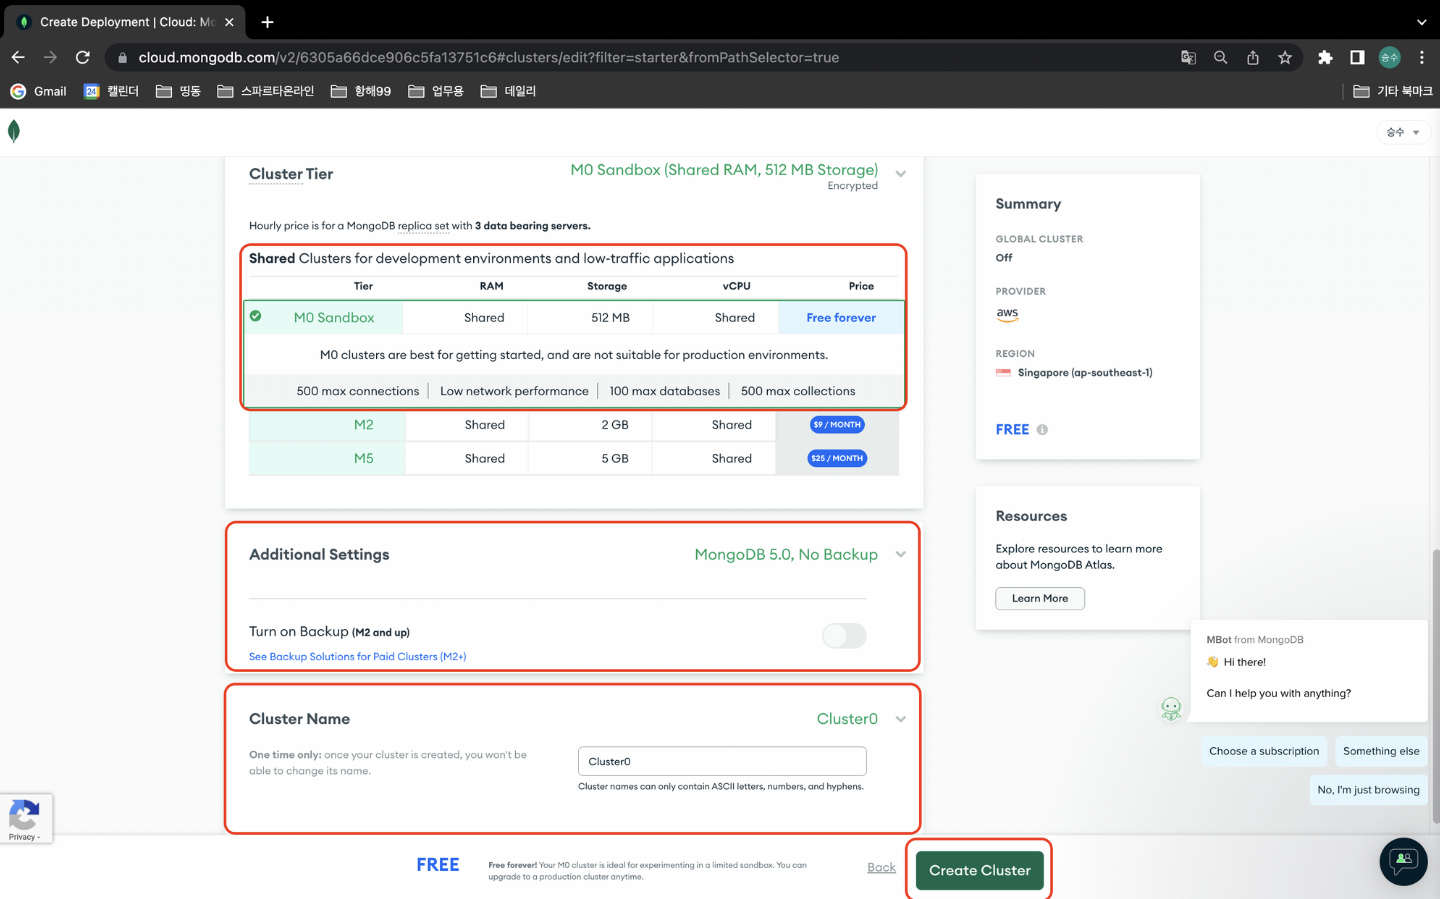The image size is (1440, 899).
Task: Open See Backup Solutions for Paid Clusters link
Action: click(x=357, y=657)
